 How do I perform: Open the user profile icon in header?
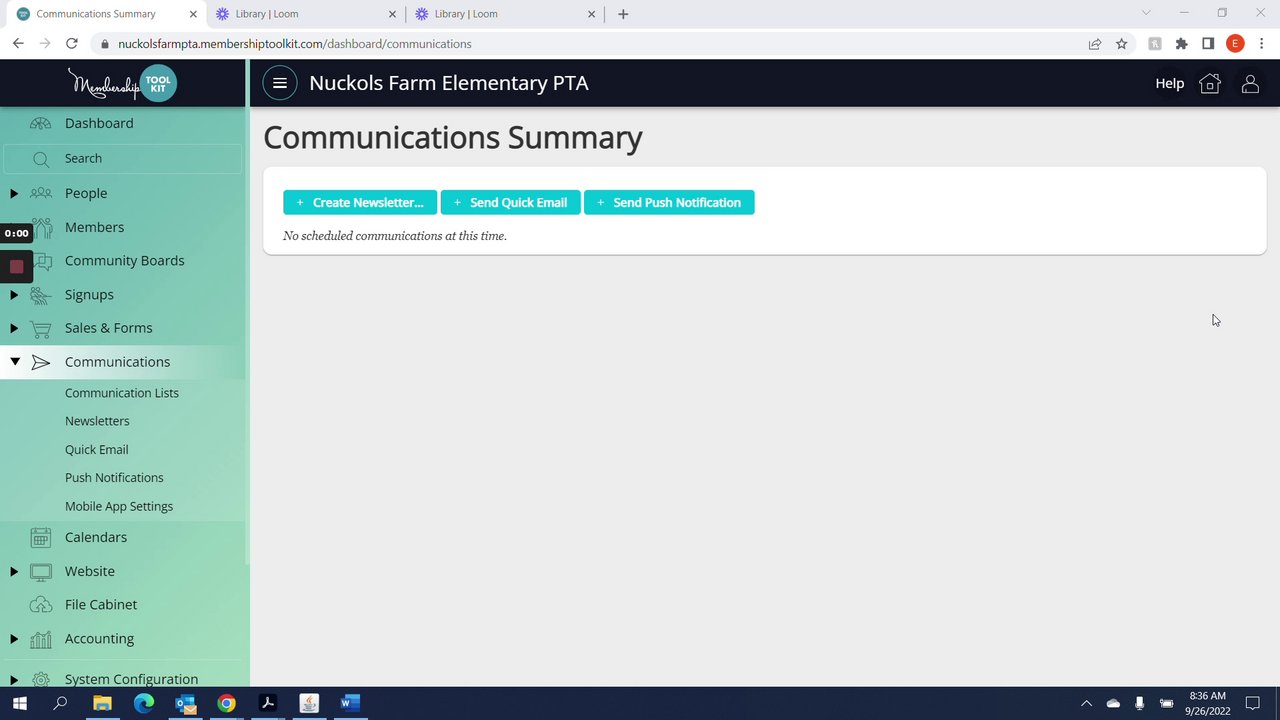[x=1250, y=84]
